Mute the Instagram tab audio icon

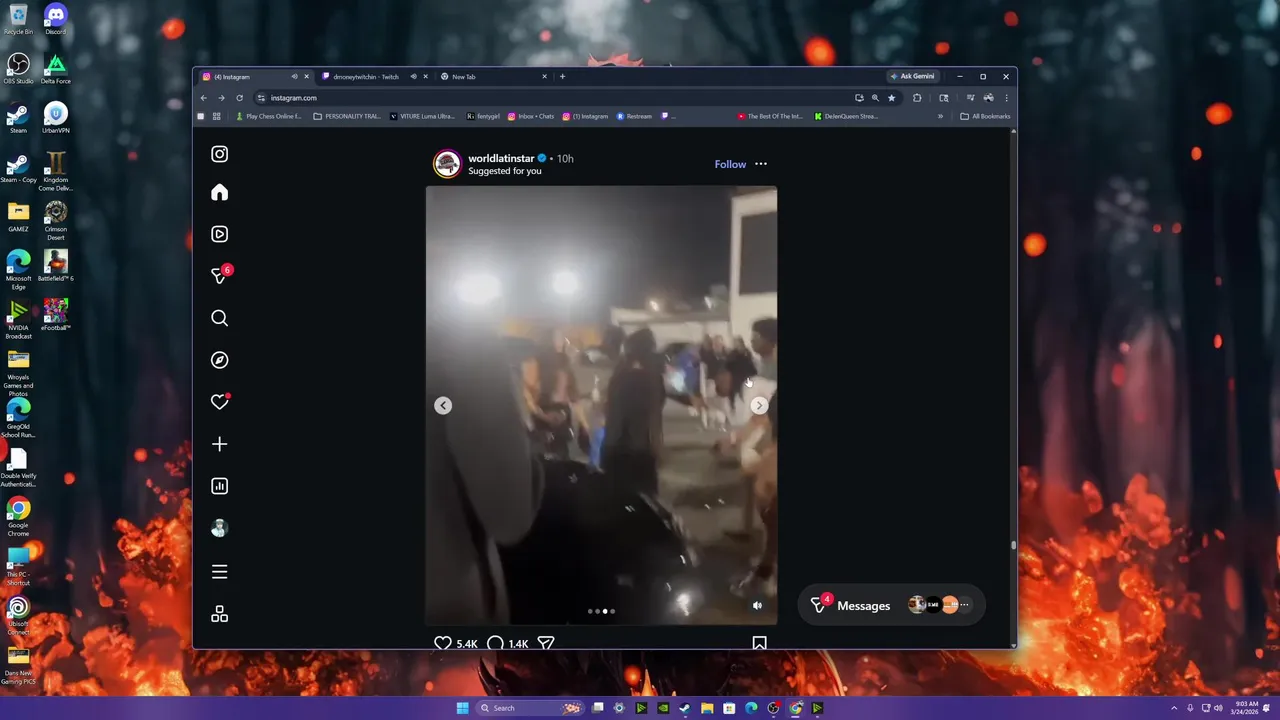[x=294, y=76]
